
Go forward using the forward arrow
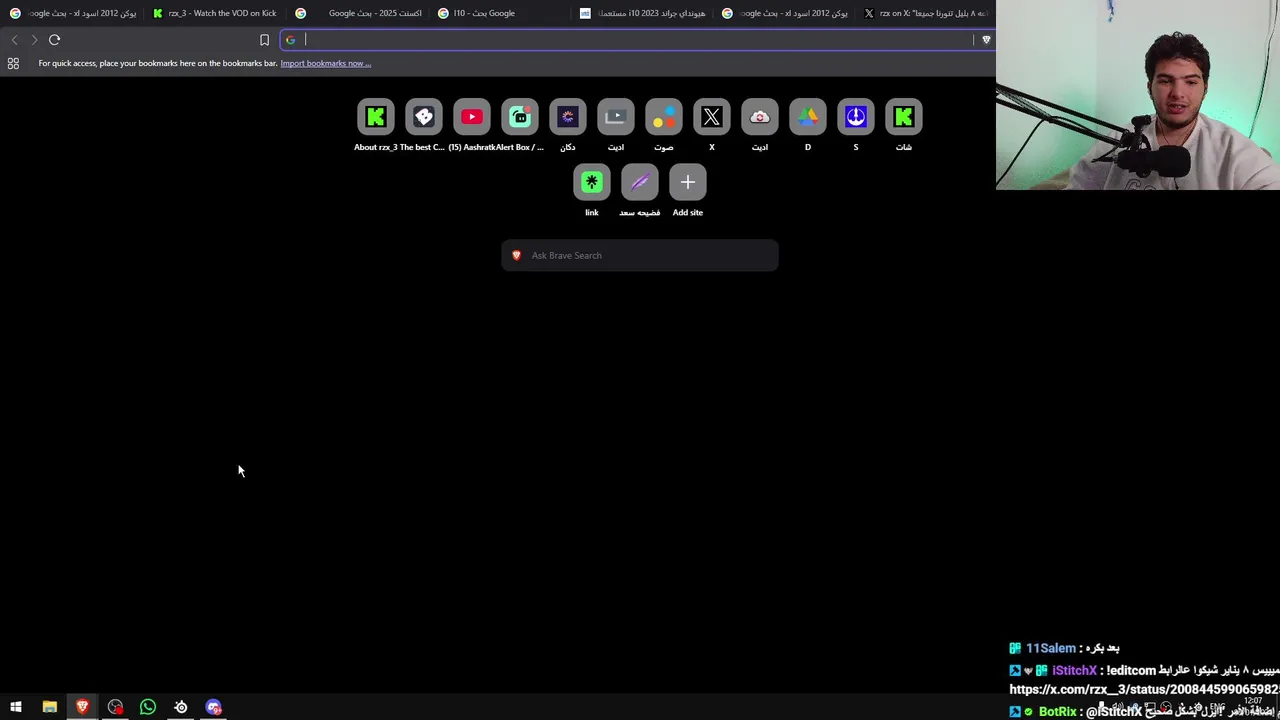click(x=34, y=40)
